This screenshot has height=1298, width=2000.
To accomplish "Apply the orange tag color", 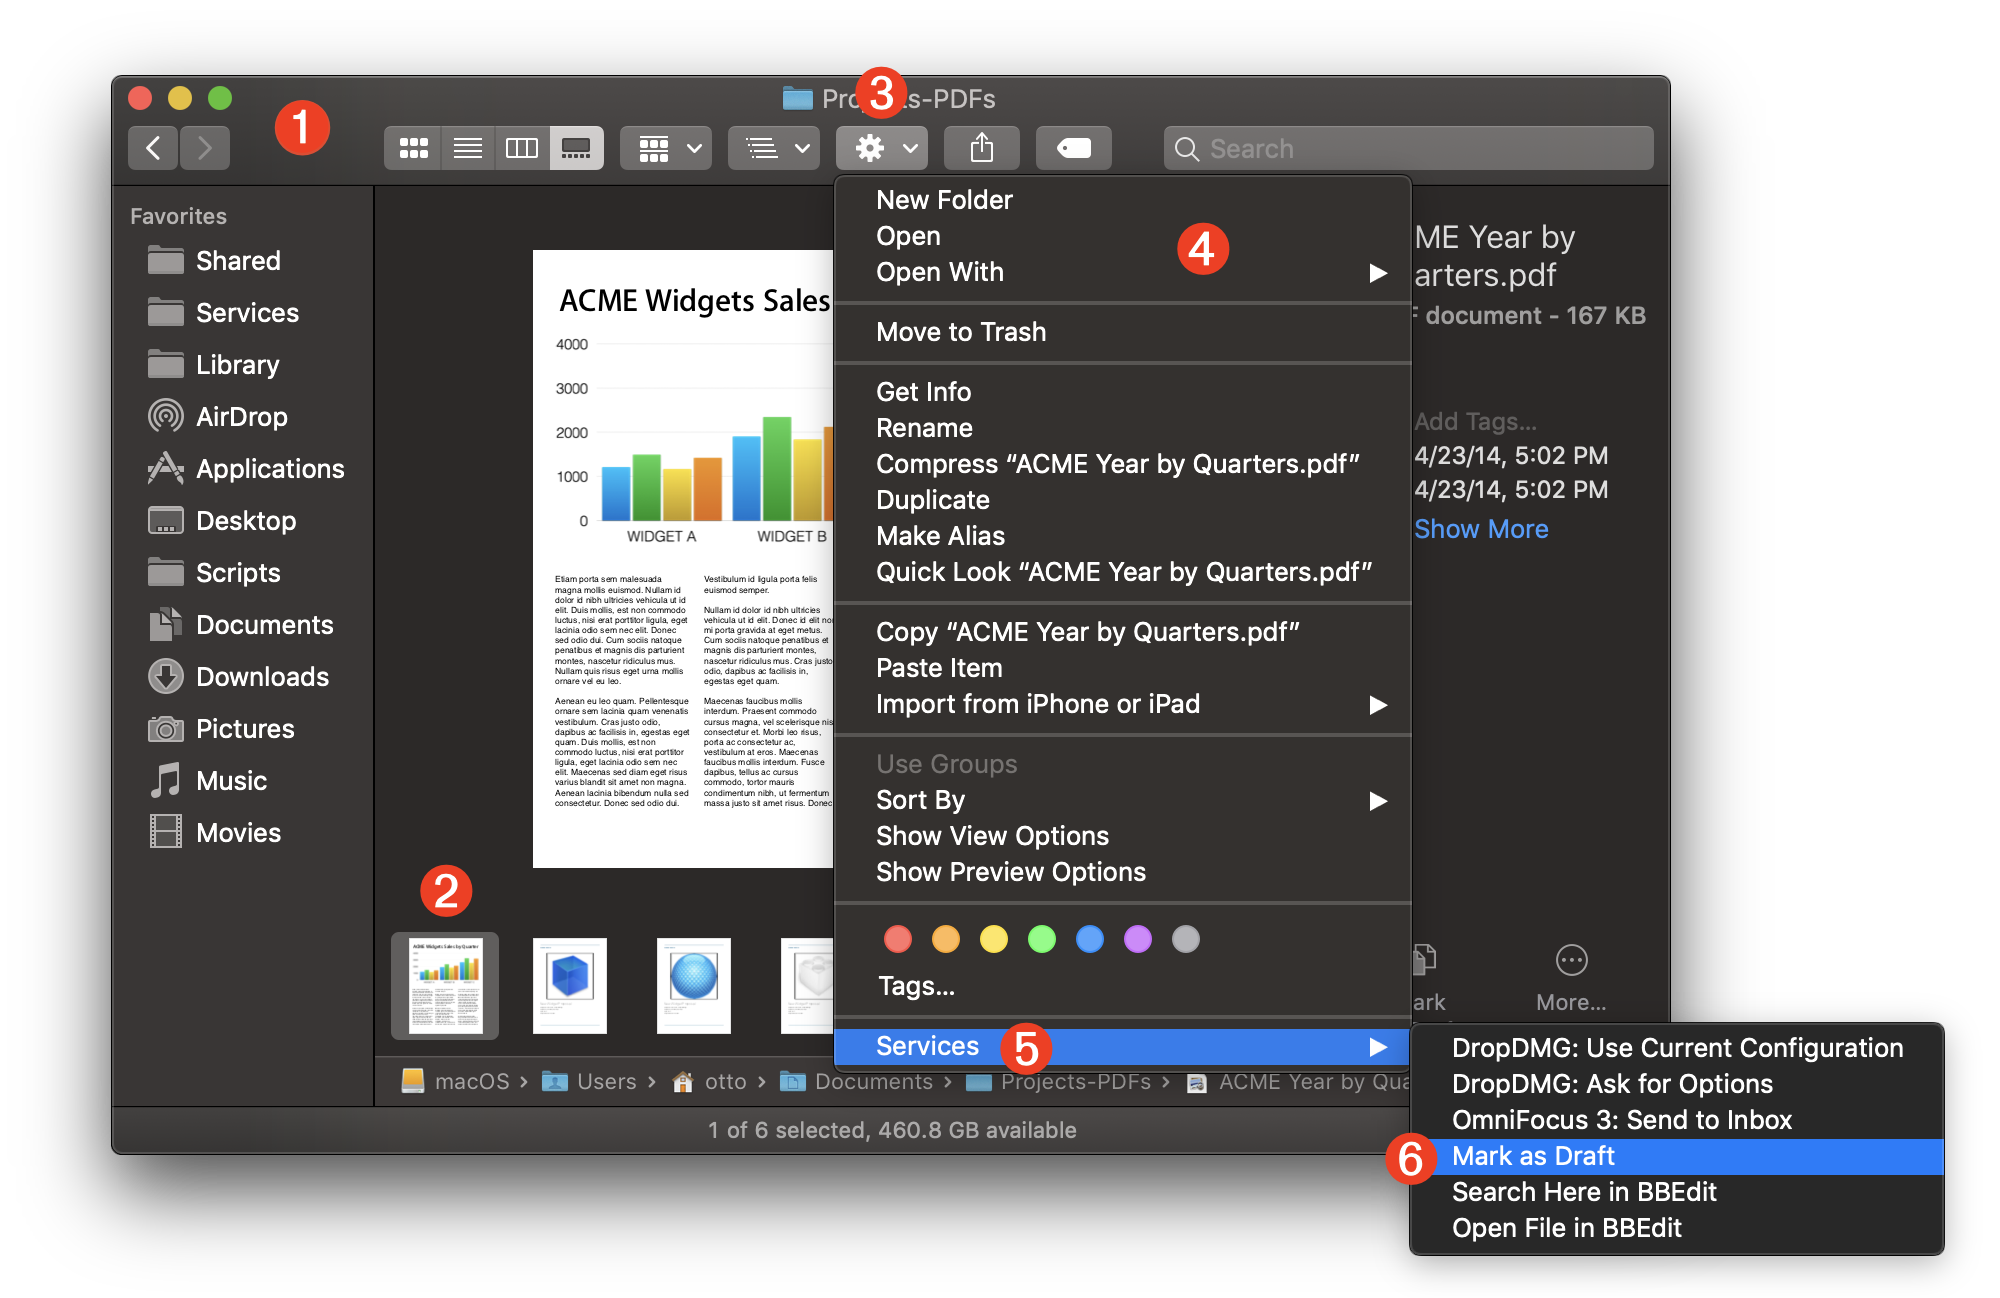I will (x=946, y=939).
